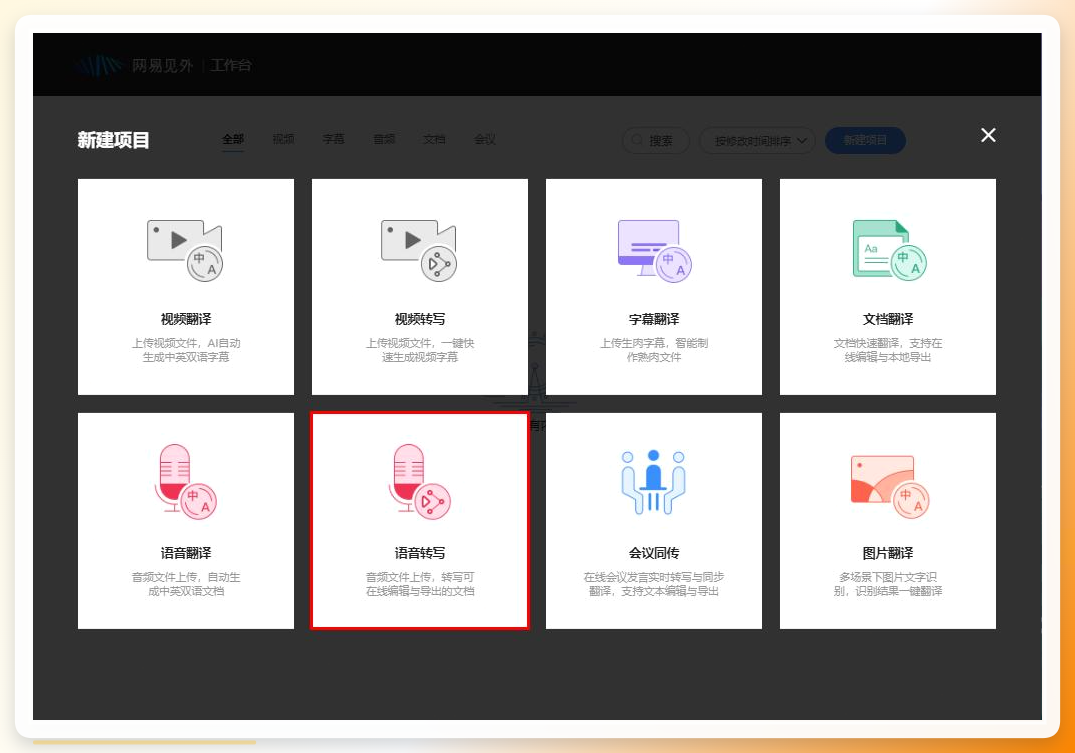Go to the 音频 tab behind dialog
This screenshot has width=1075, height=753.
[384, 139]
